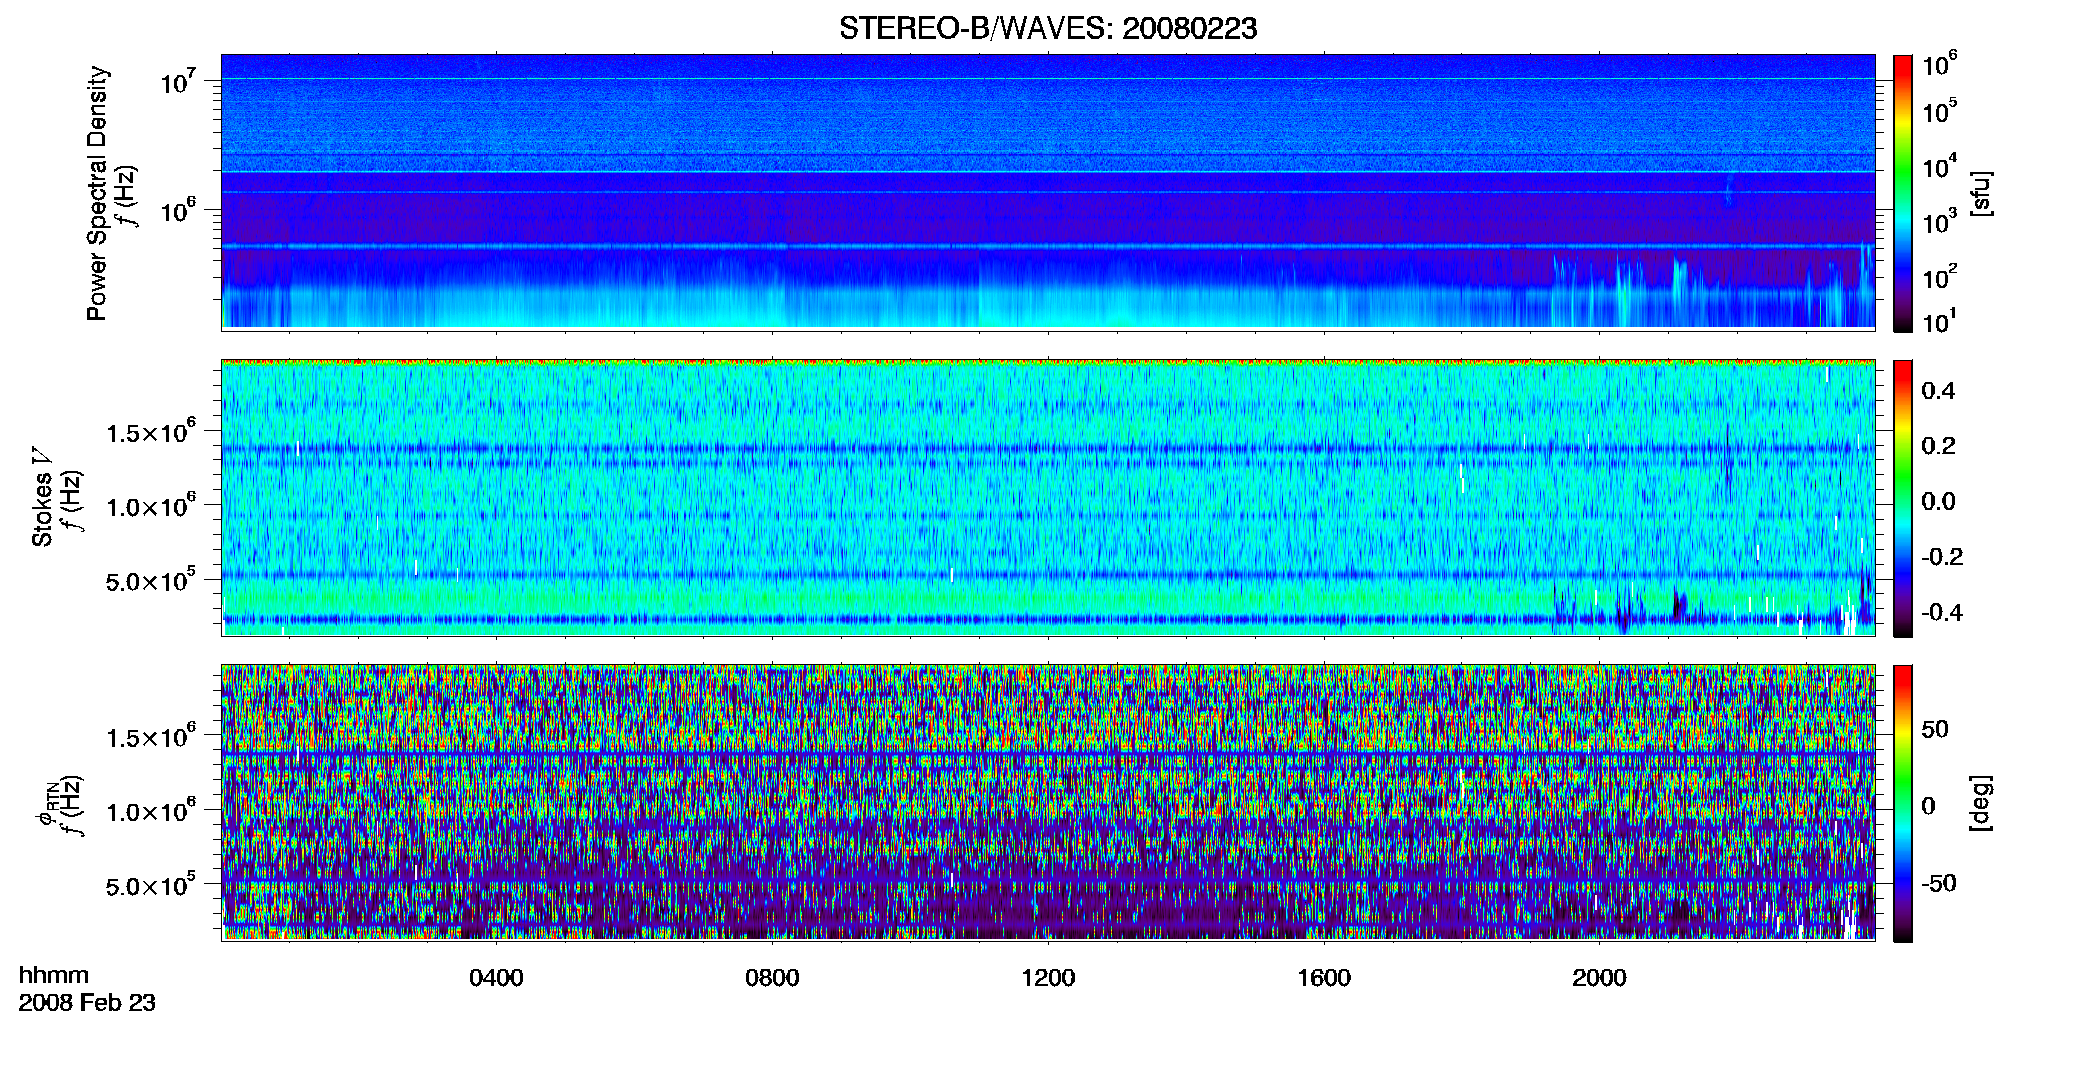Click the "0.2" Stokes V colorbar label
Screen dimensions: 2096x1080
point(1938,446)
